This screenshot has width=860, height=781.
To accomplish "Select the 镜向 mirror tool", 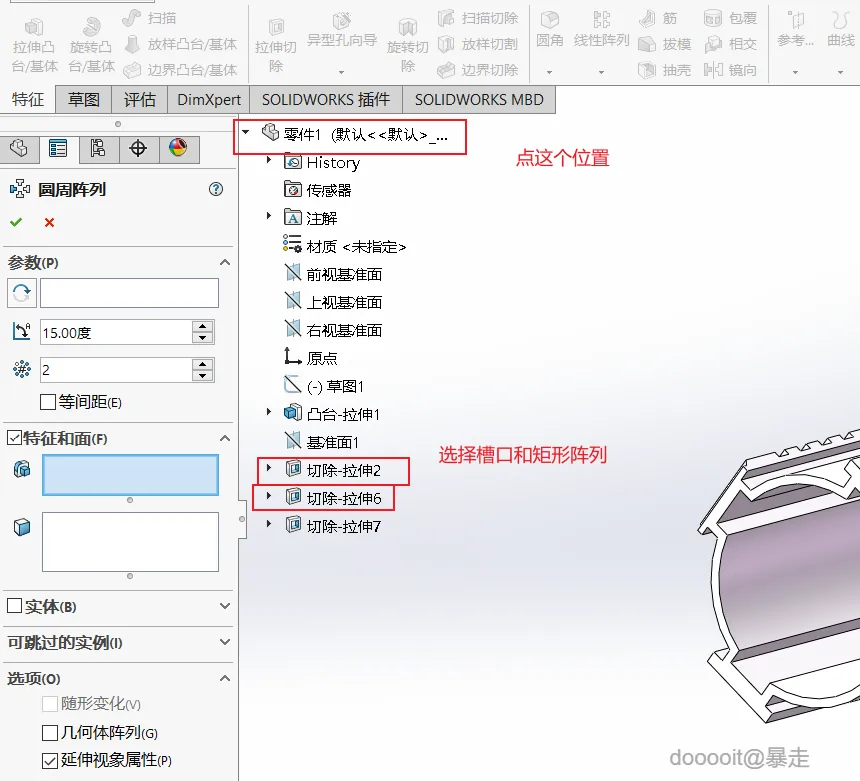I will tap(731, 70).
